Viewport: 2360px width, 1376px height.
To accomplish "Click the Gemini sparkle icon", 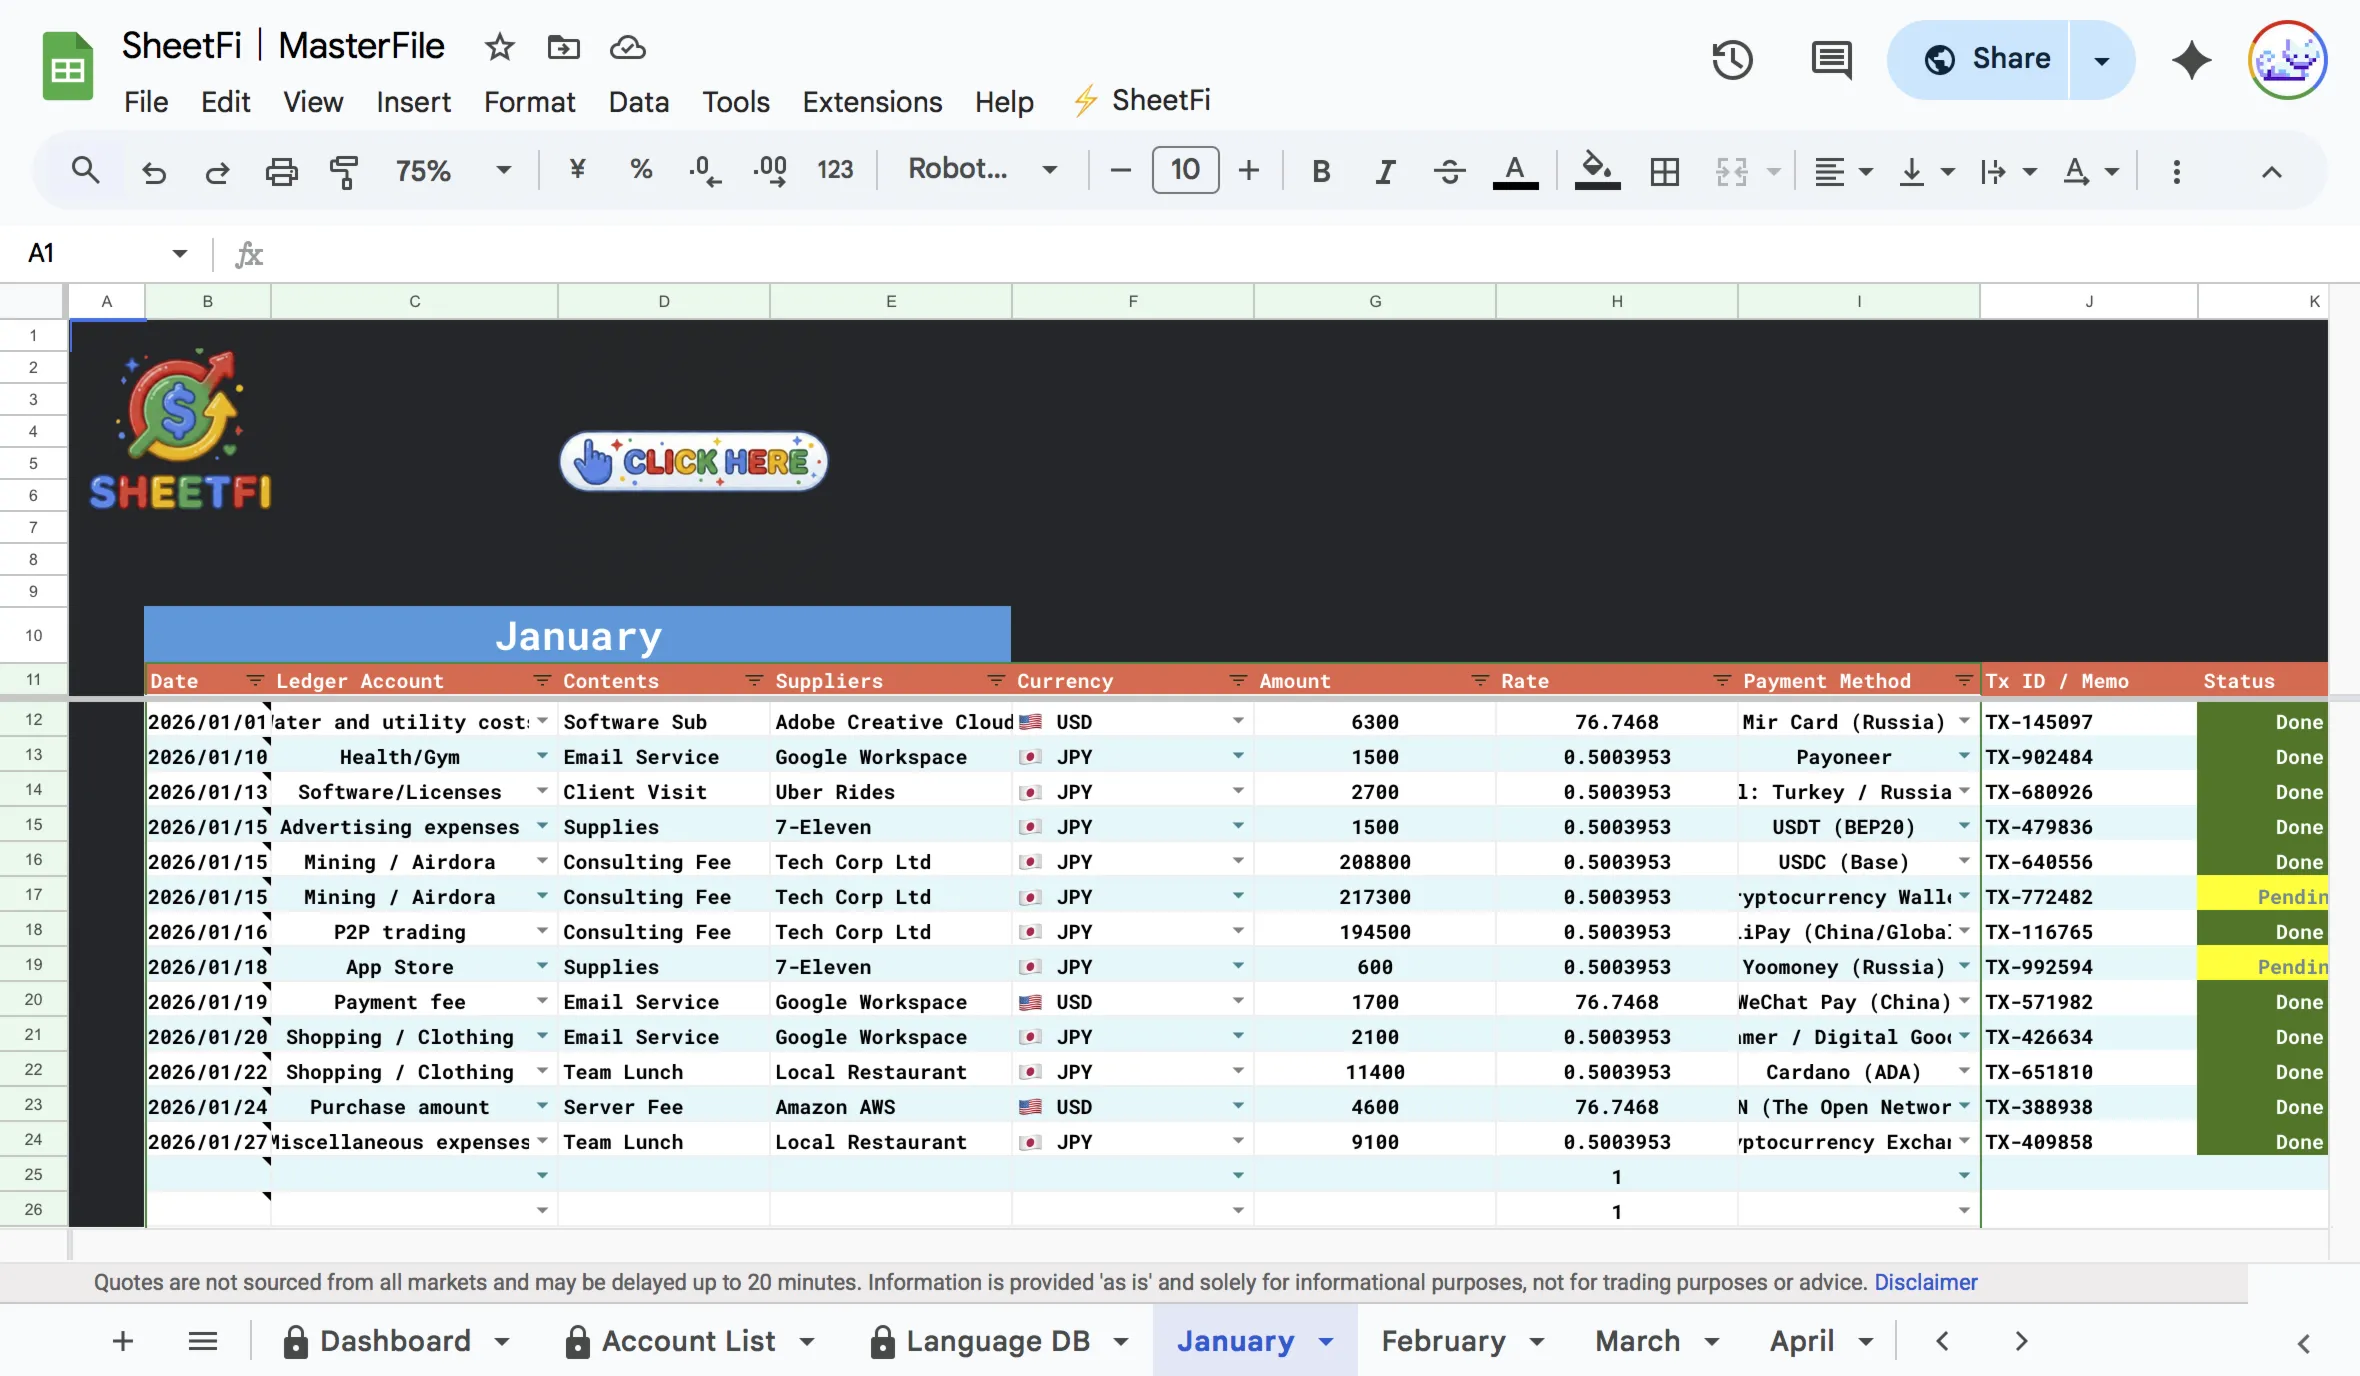I will (x=2191, y=60).
